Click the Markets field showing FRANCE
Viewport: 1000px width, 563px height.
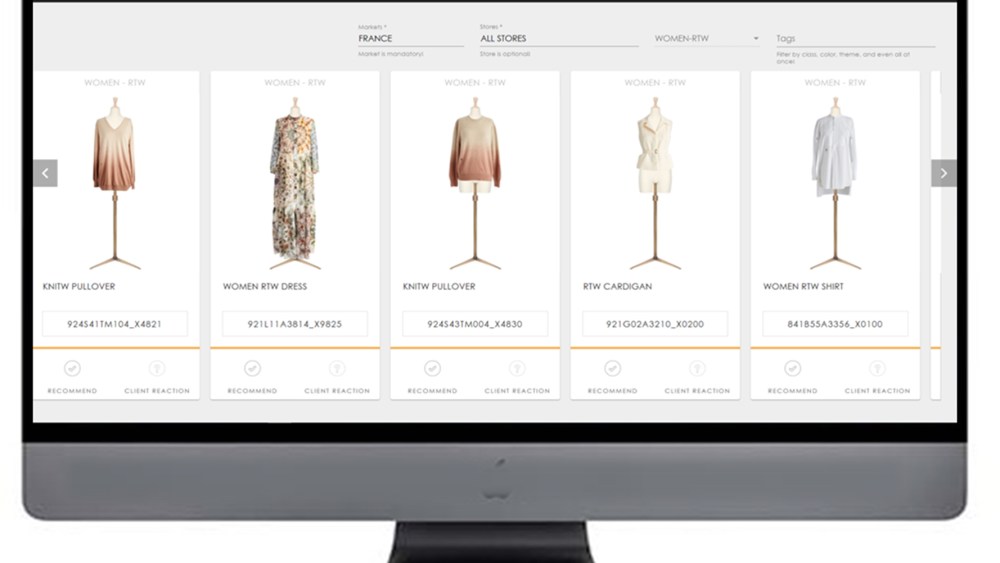coord(411,39)
